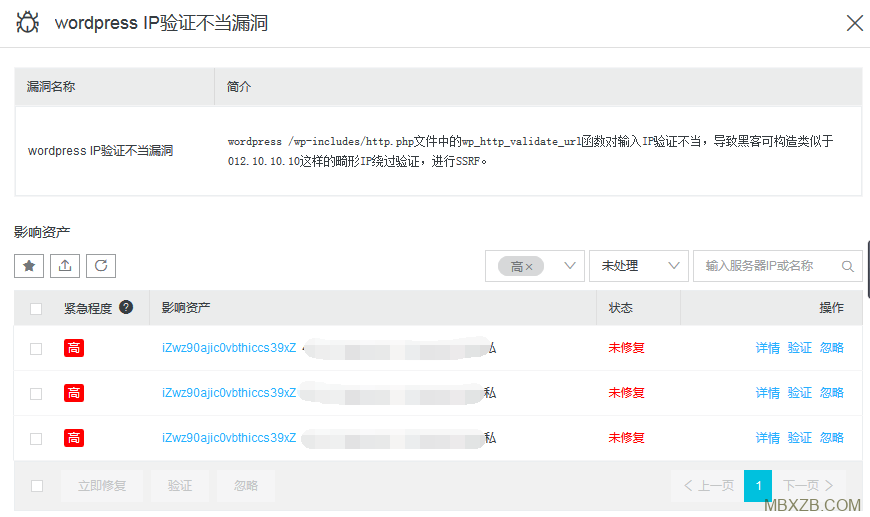Toggle the bottom bulk-action checkbox
This screenshot has height=517, width=870.
click(x=37, y=486)
